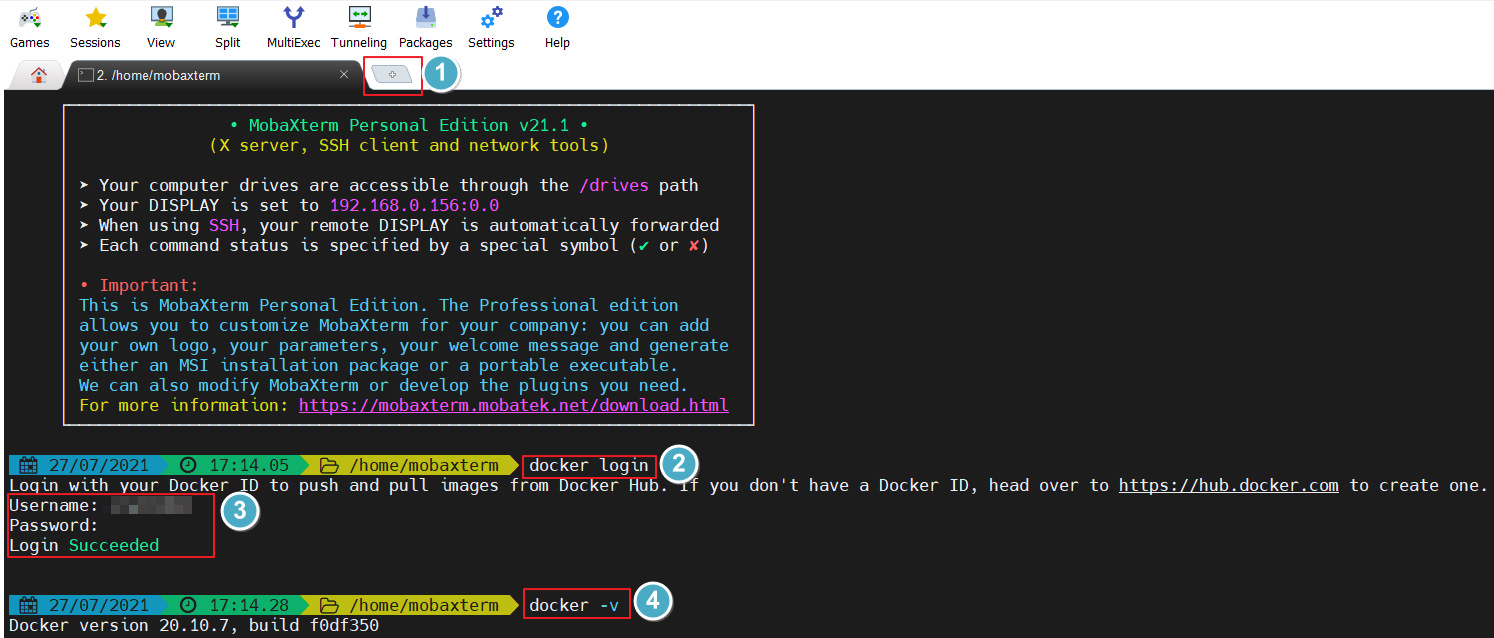
Task: Click the folder icon in first prompt
Action: click(329, 466)
